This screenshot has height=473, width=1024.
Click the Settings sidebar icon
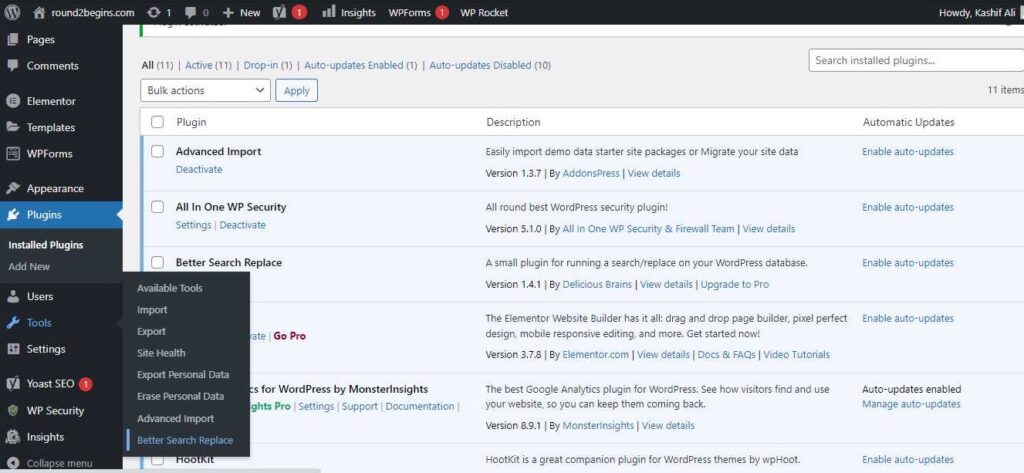(x=13, y=349)
